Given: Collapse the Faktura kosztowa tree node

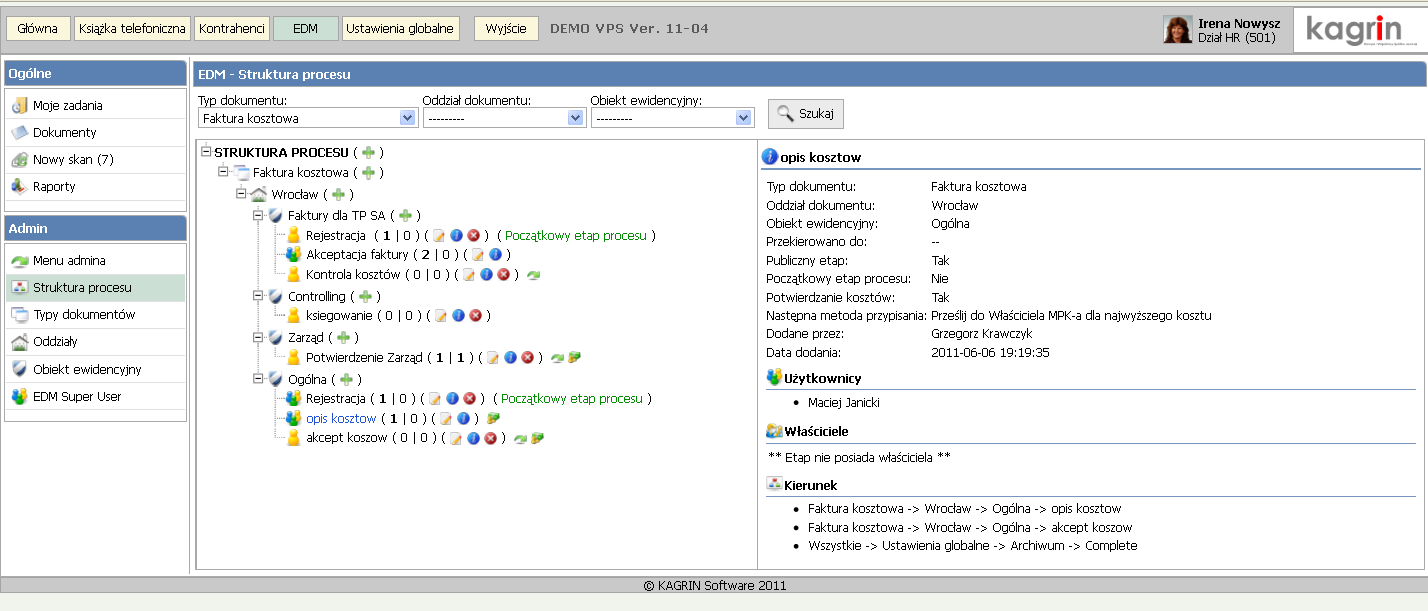Looking at the screenshot, I should 224,172.
